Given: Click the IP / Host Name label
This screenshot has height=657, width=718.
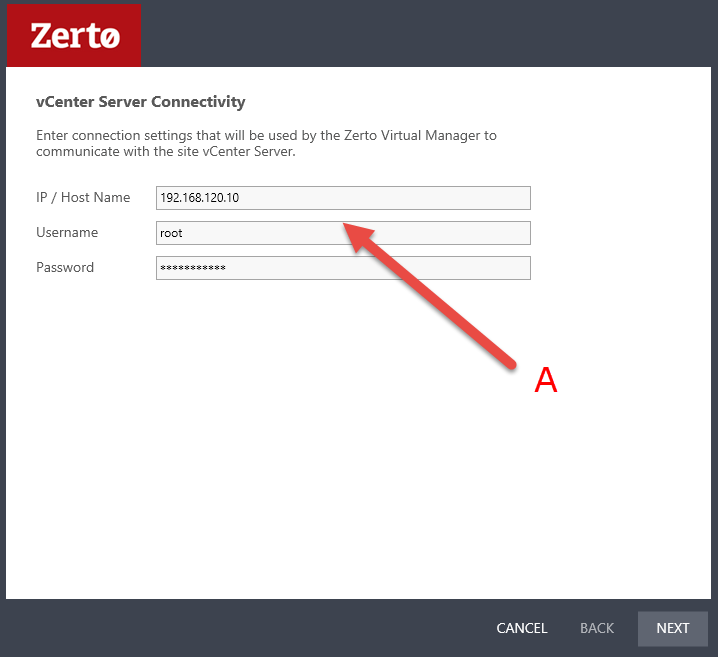Looking at the screenshot, I should 83,197.
